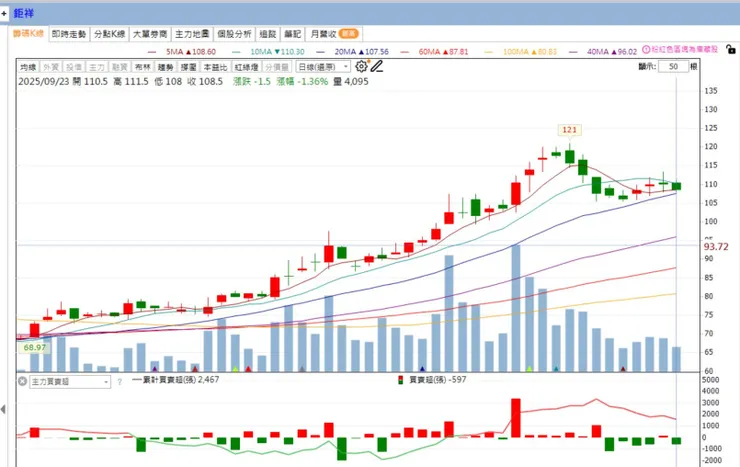The height and width of the screenshot is (467, 740).
Task: Click the 5MA 108.60 legend entry
Action: (x=182, y=51)
